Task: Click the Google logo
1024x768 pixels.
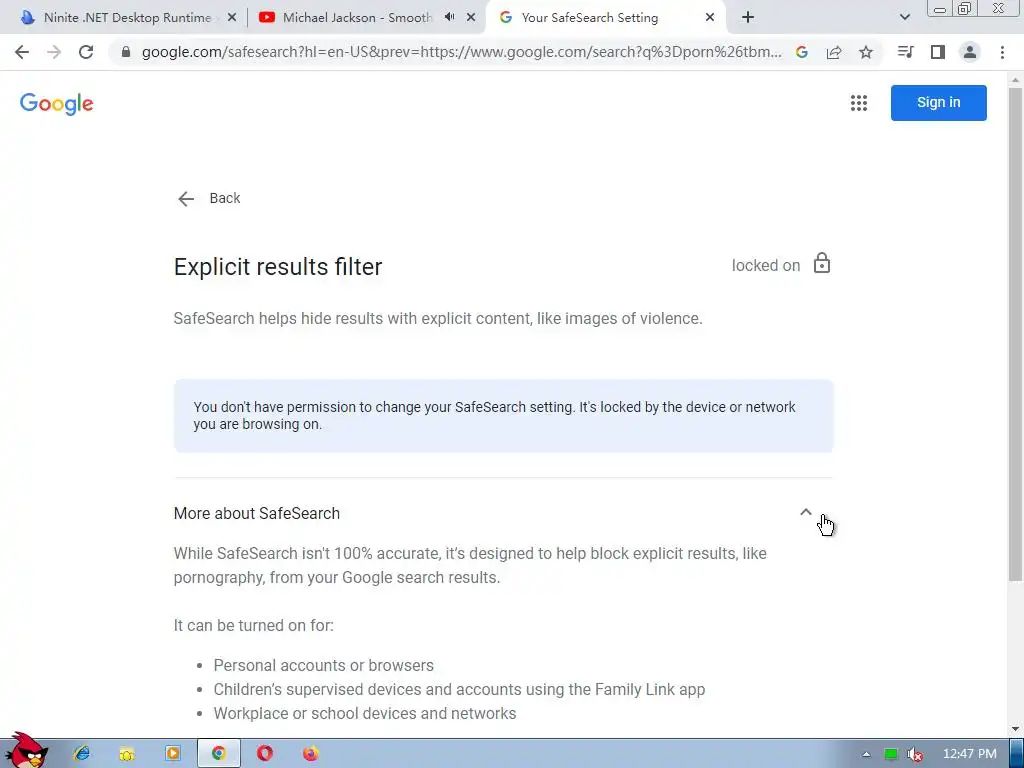Action: [x=57, y=103]
